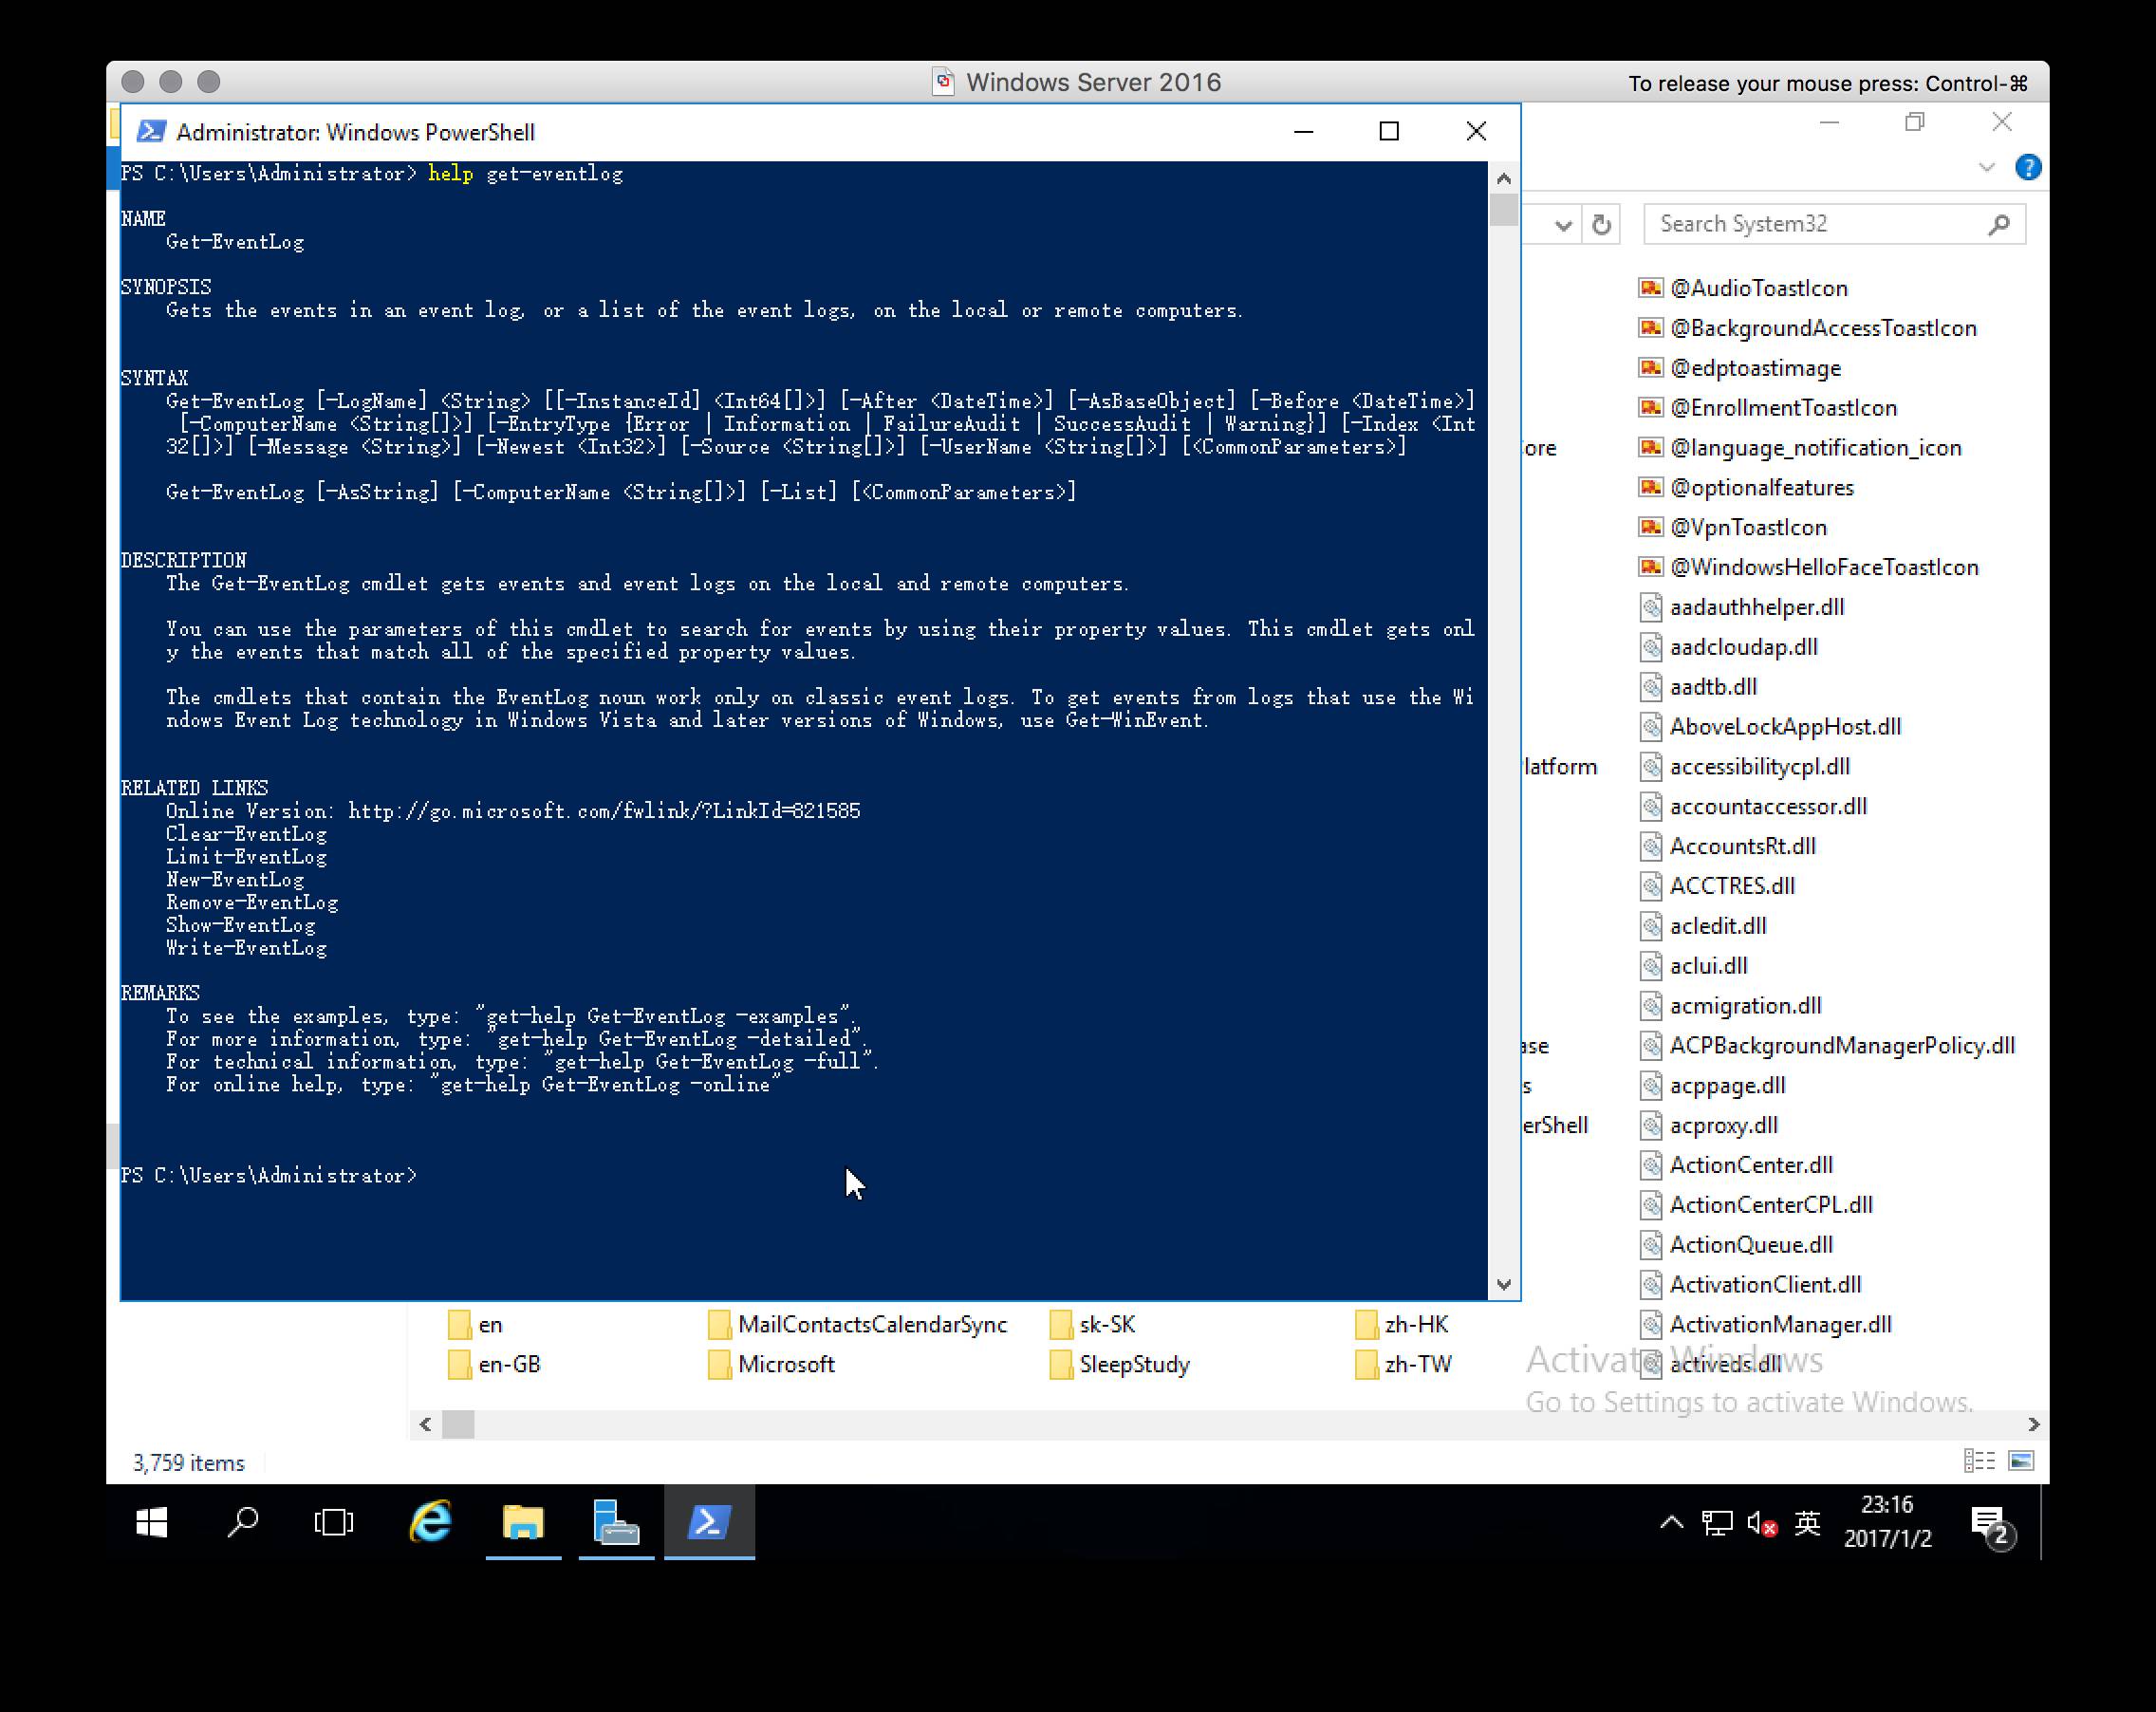Select acproxy.dll file
Image resolution: width=2156 pixels, height=1712 pixels.
(x=1708, y=1125)
